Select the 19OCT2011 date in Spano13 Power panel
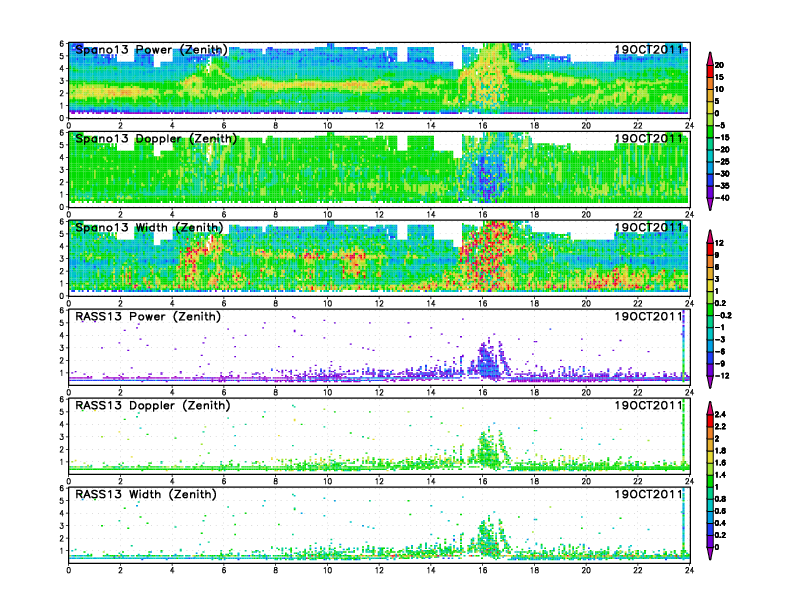The width and height of the screenshot is (792, 612). pos(648,49)
